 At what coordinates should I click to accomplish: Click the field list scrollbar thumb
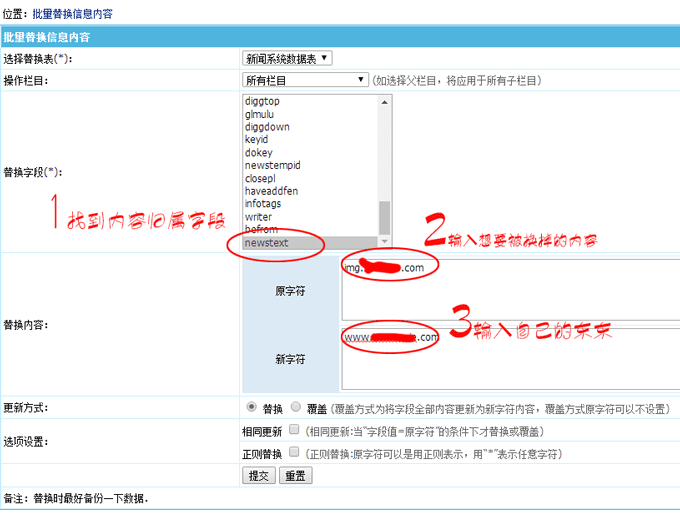pos(385,216)
